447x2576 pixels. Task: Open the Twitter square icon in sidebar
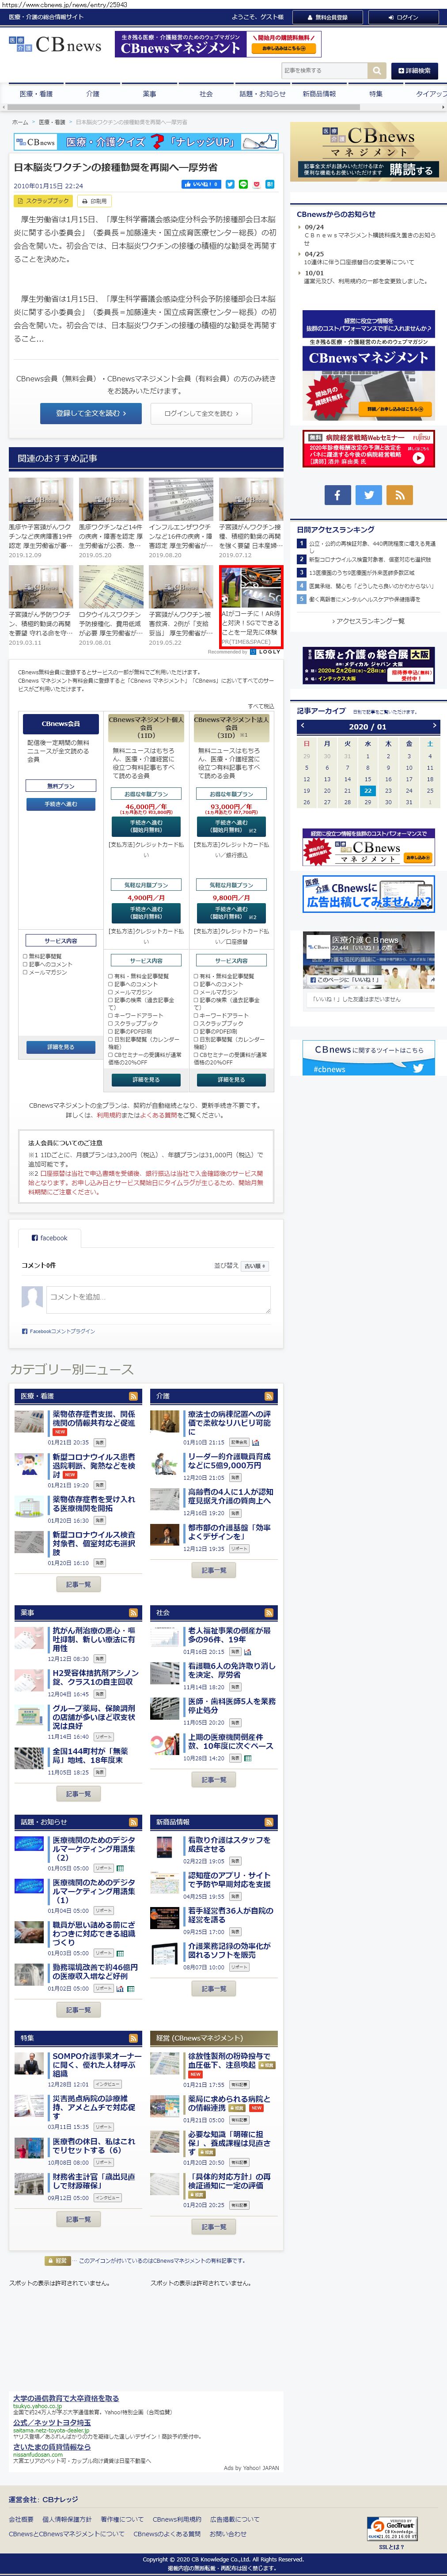(x=369, y=494)
